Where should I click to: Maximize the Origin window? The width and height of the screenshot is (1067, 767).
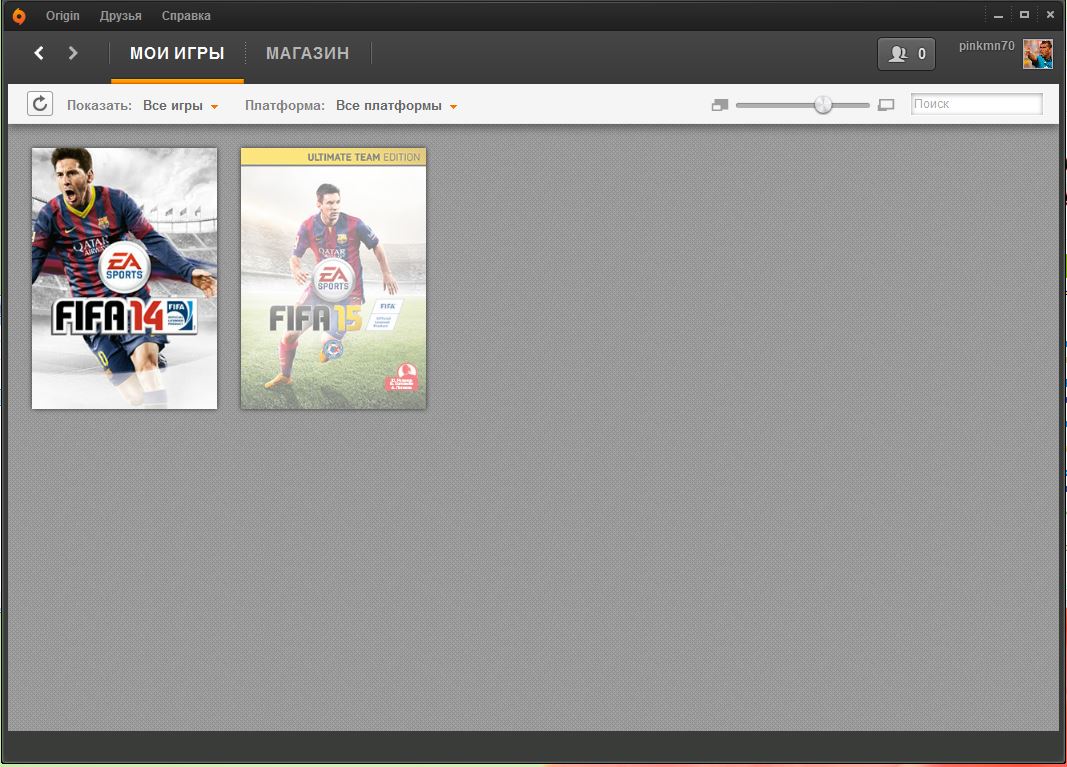[x=1024, y=15]
